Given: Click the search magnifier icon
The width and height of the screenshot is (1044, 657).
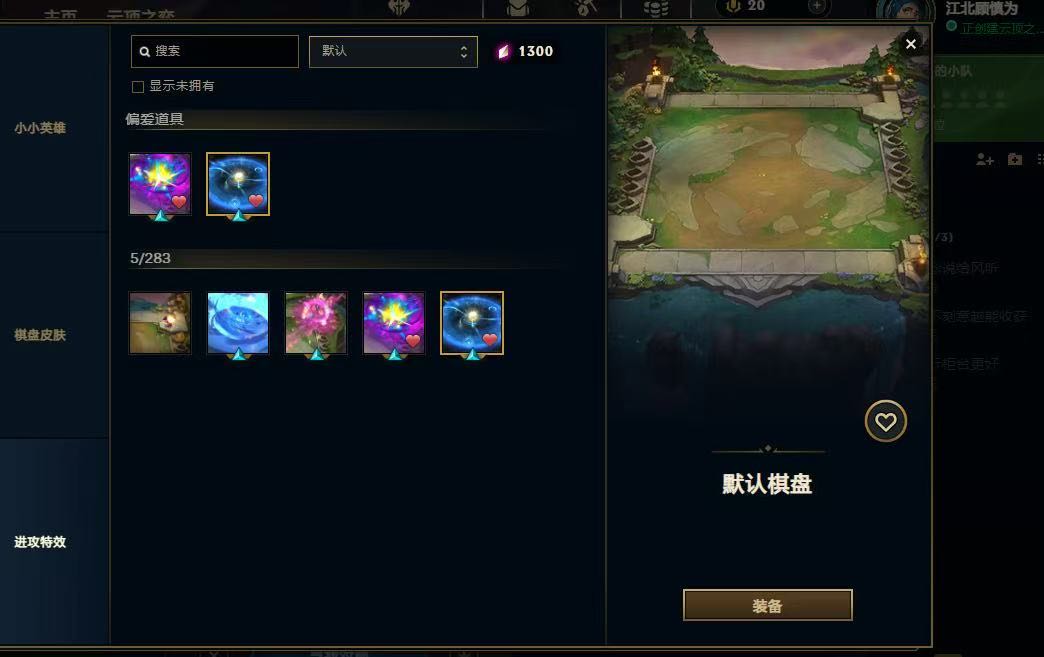Looking at the screenshot, I should pos(144,51).
